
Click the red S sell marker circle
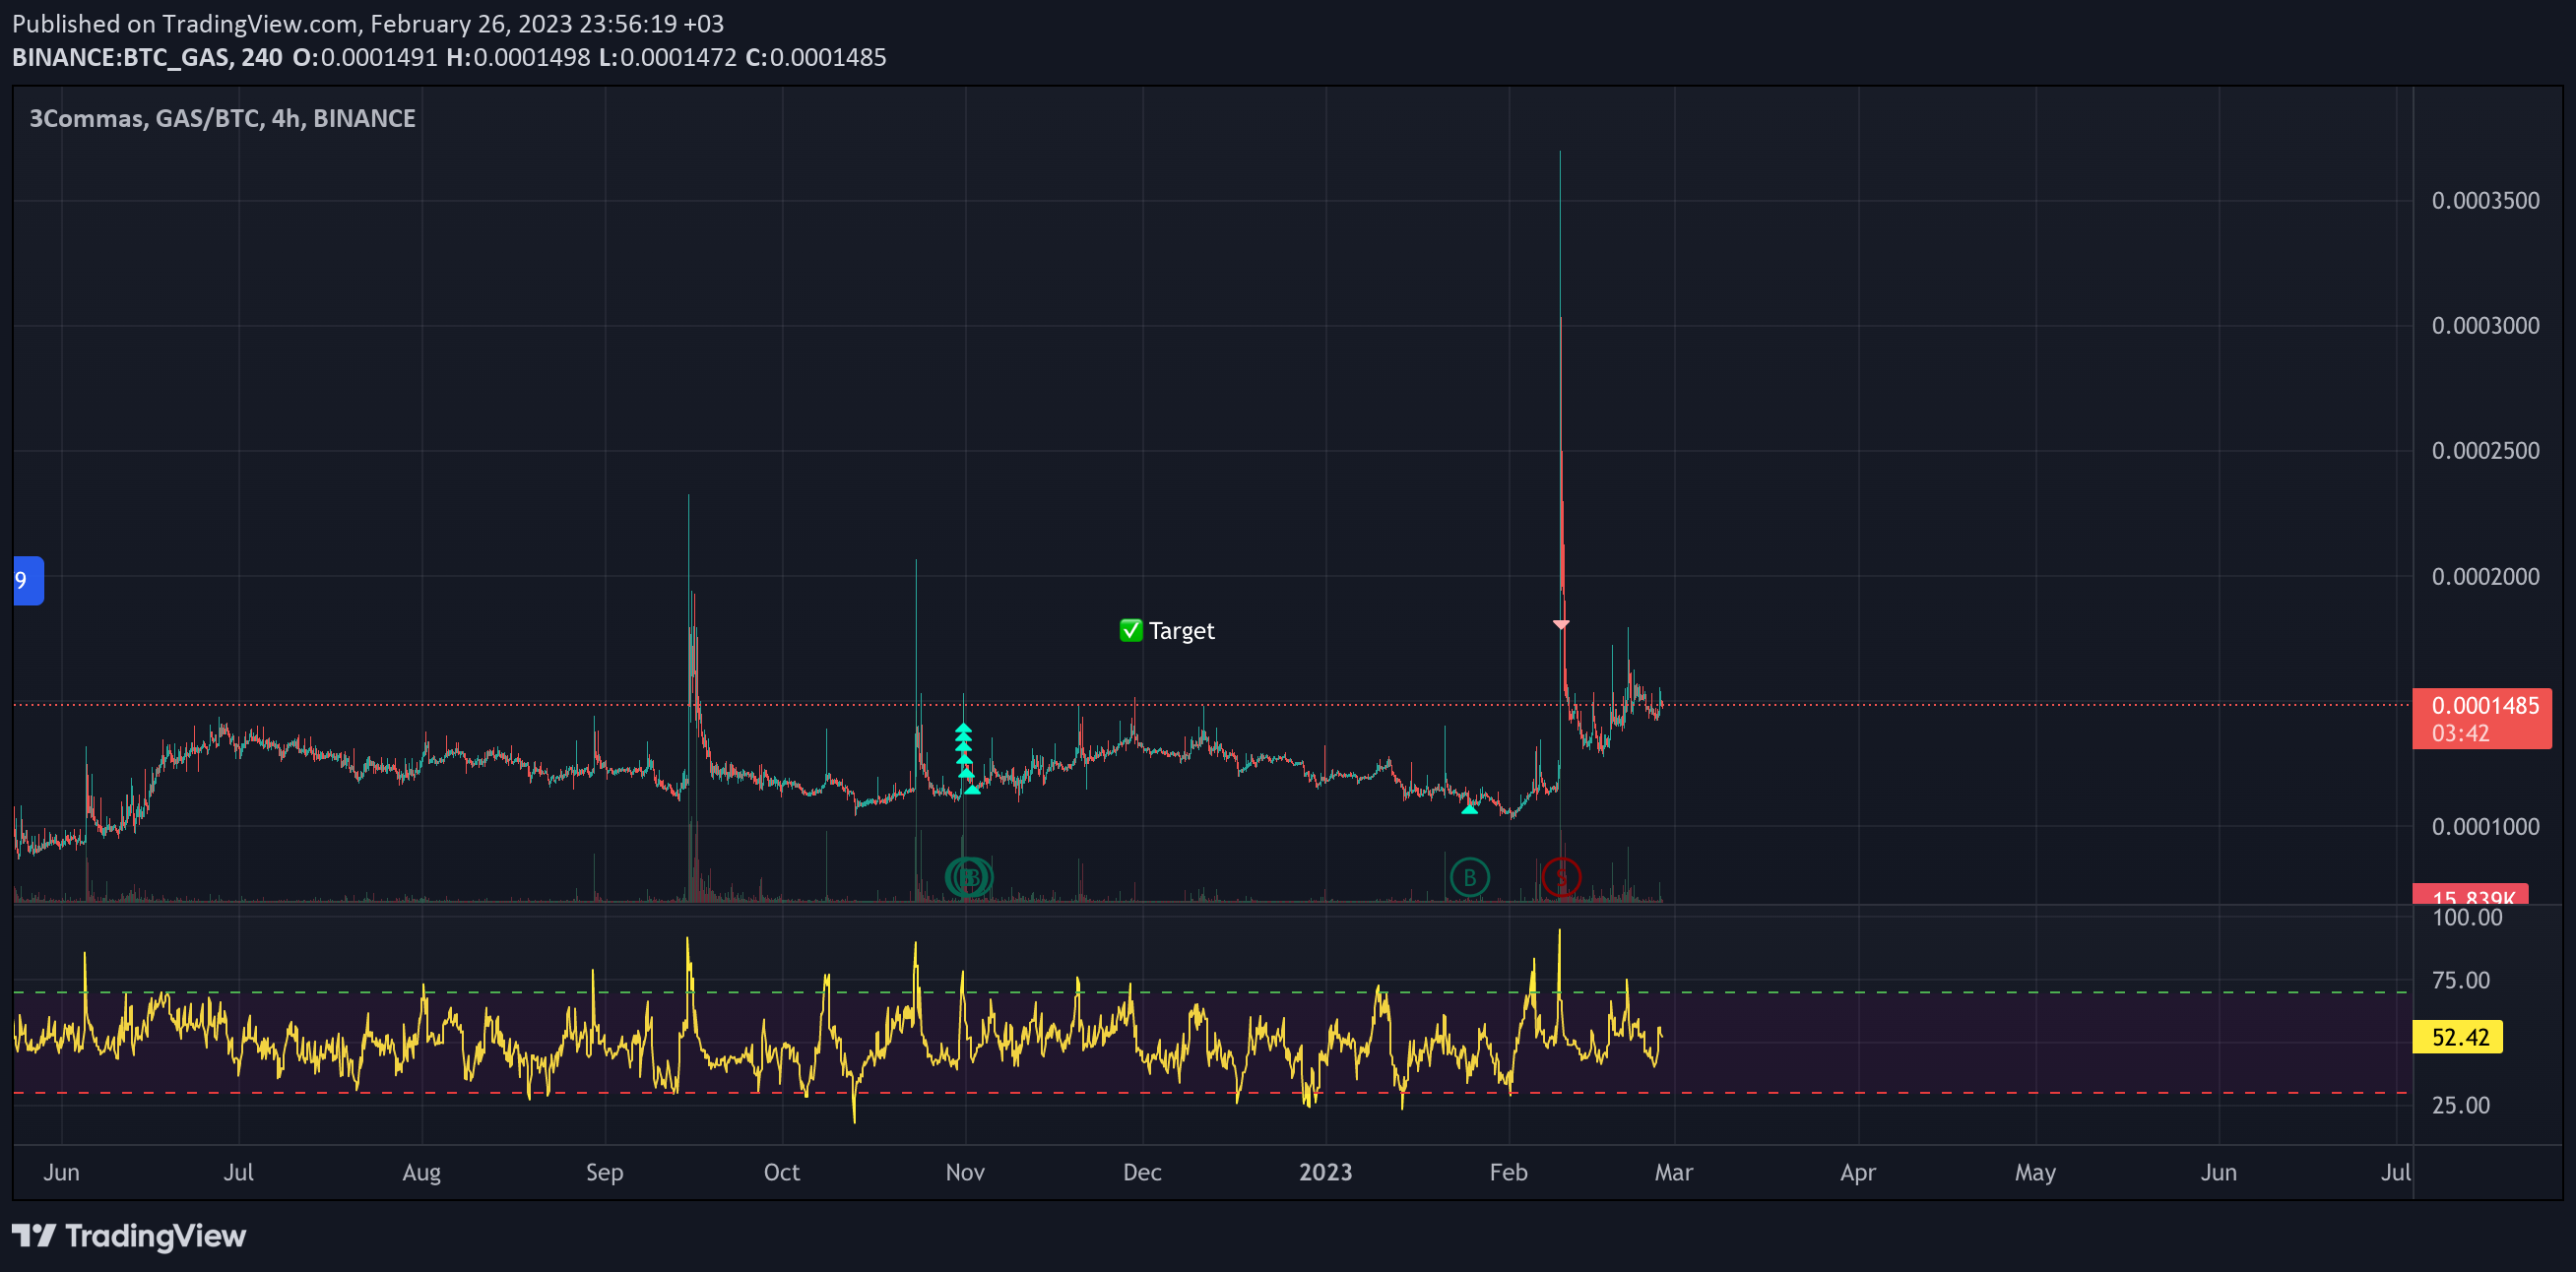(x=1560, y=877)
